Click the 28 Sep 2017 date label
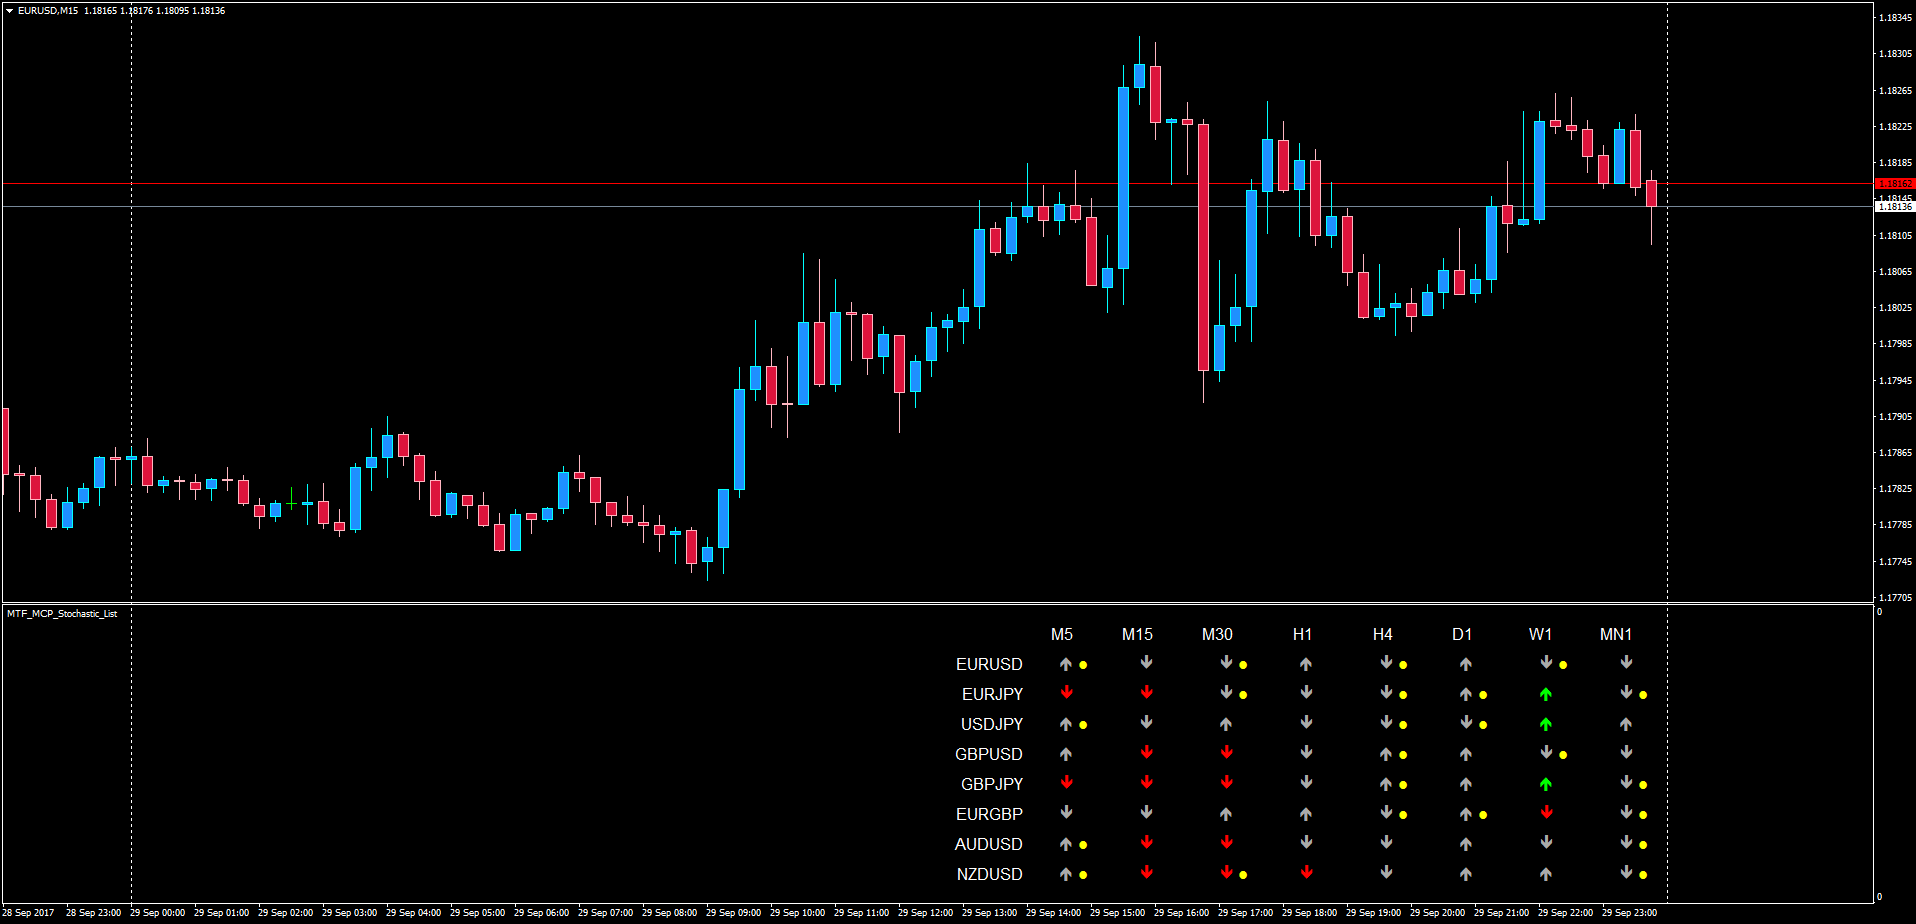Viewport: 1916px width, 924px height. [x=29, y=913]
